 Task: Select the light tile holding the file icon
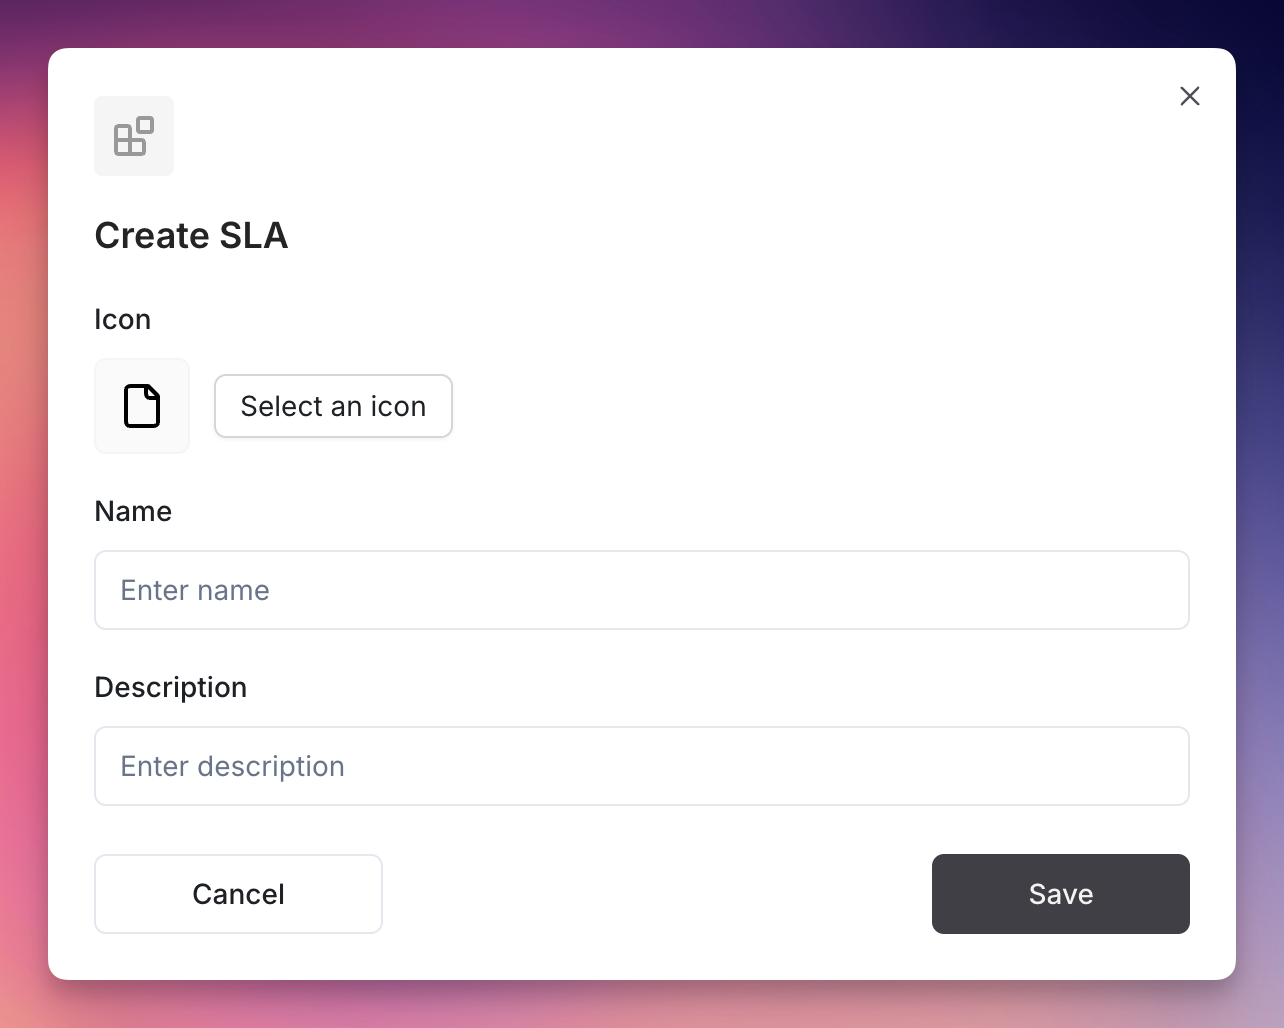coord(142,406)
